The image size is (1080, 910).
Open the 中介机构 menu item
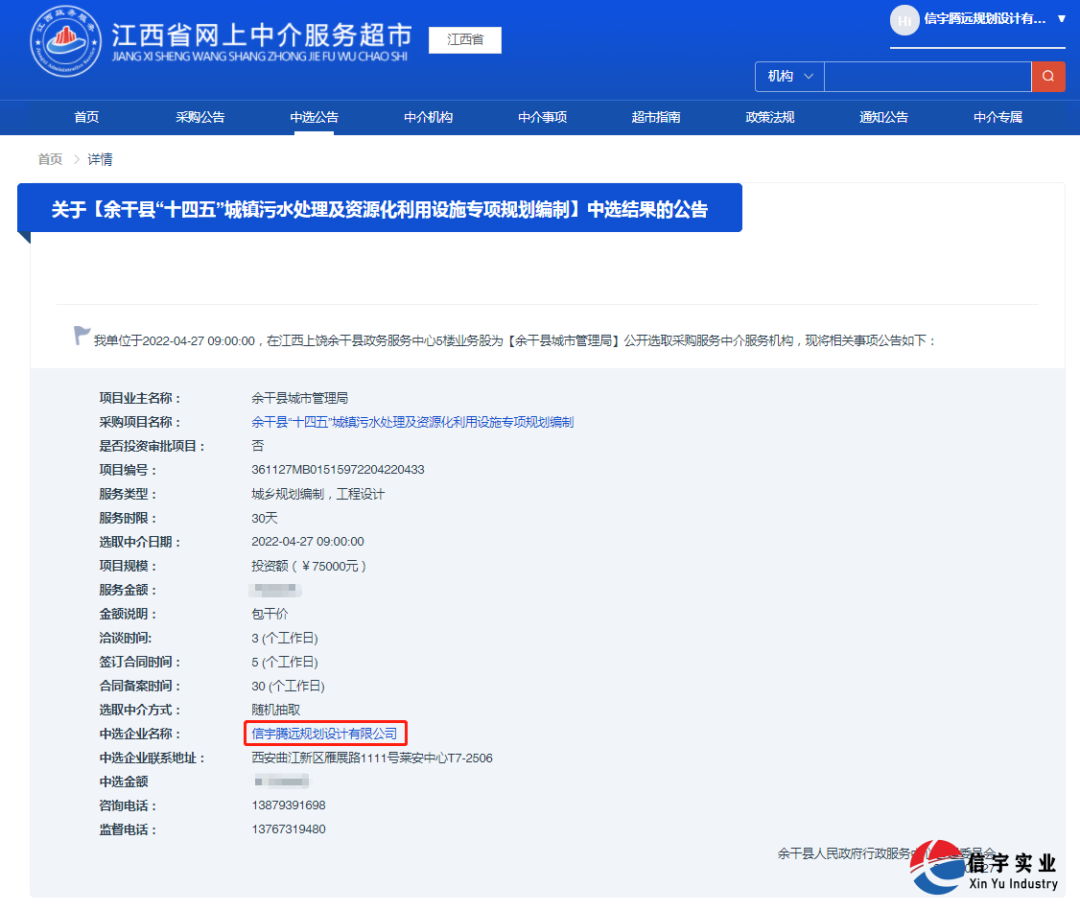pyautogui.click(x=428, y=117)
